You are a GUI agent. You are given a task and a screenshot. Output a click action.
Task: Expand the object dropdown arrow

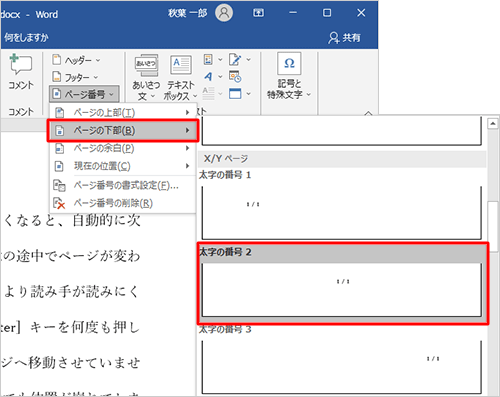pos(249,94)
